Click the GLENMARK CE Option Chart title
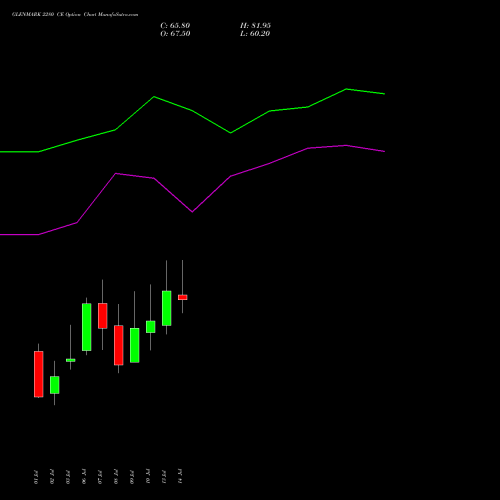 pos(75,15)
